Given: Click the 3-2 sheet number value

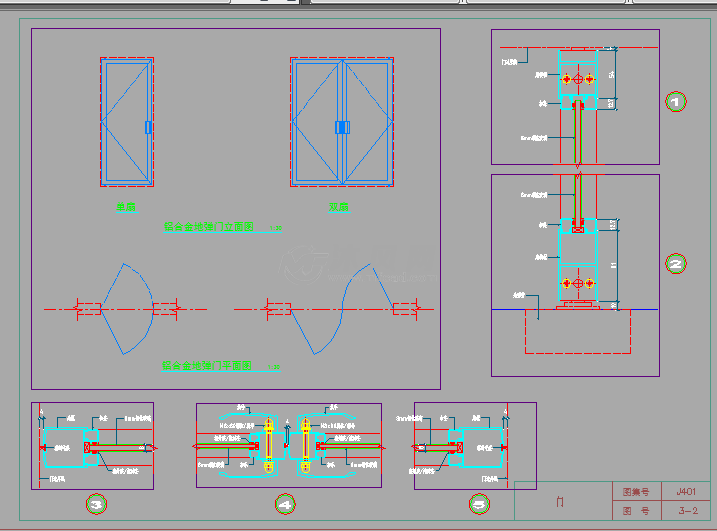Looking at the screenshot, I should pyautogui.click(x=688, y=511).
